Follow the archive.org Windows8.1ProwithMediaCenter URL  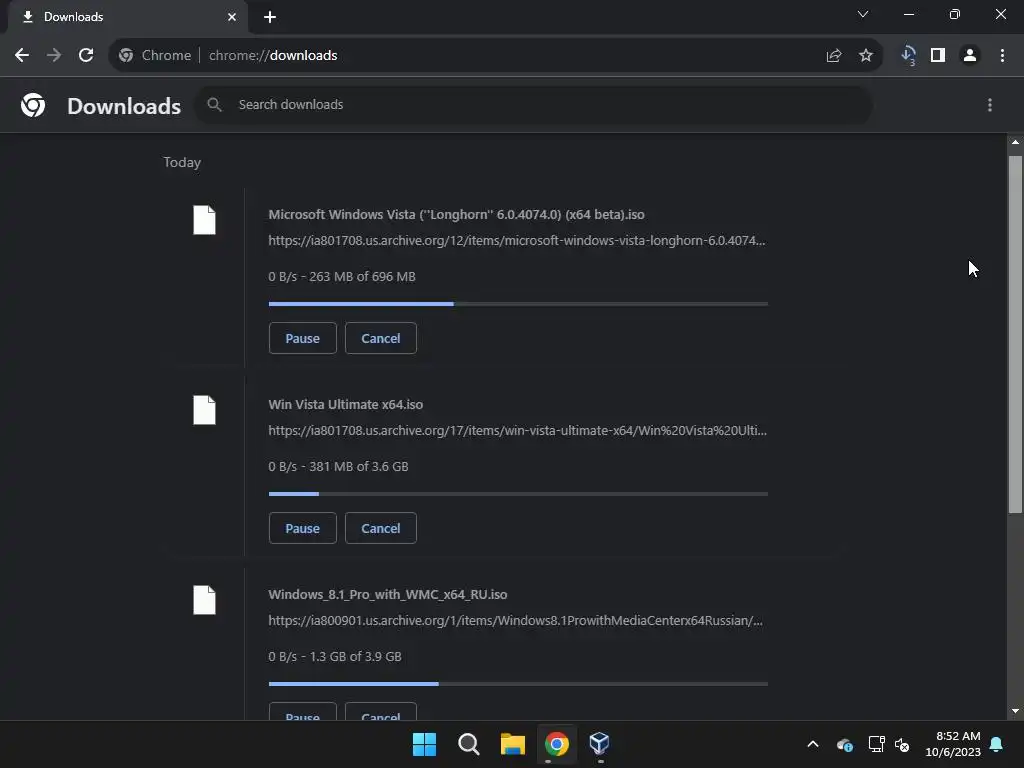pyautogui.click(x=515, y=620)
